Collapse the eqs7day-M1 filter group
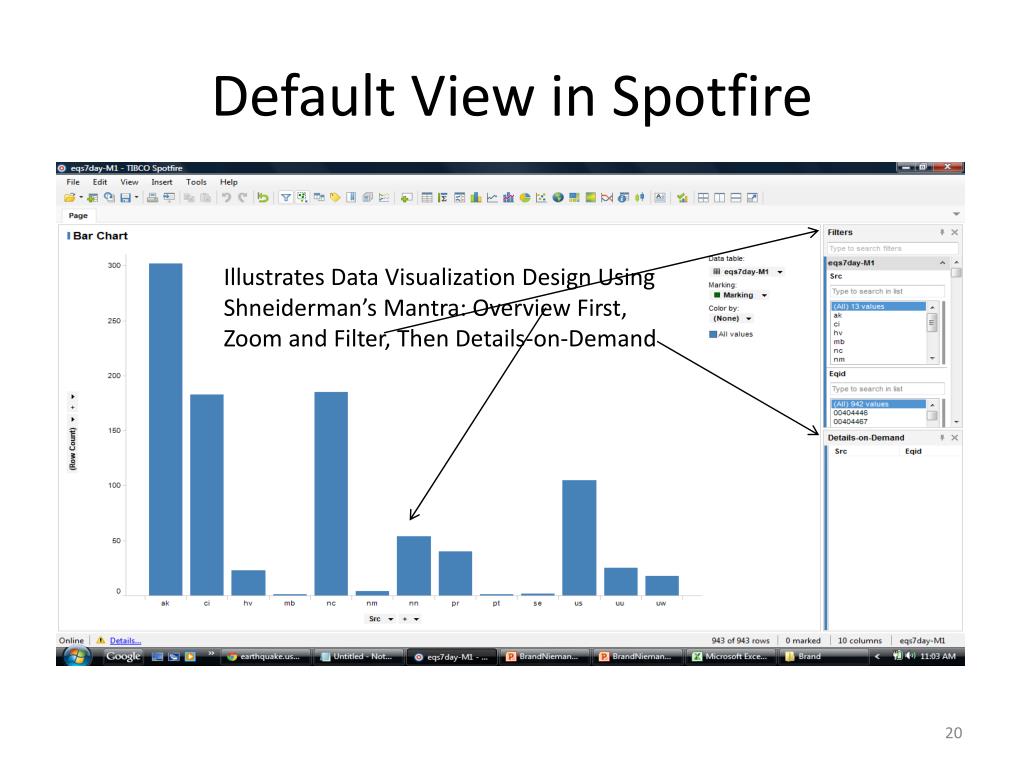1024x768 pixels. (942, 263)
